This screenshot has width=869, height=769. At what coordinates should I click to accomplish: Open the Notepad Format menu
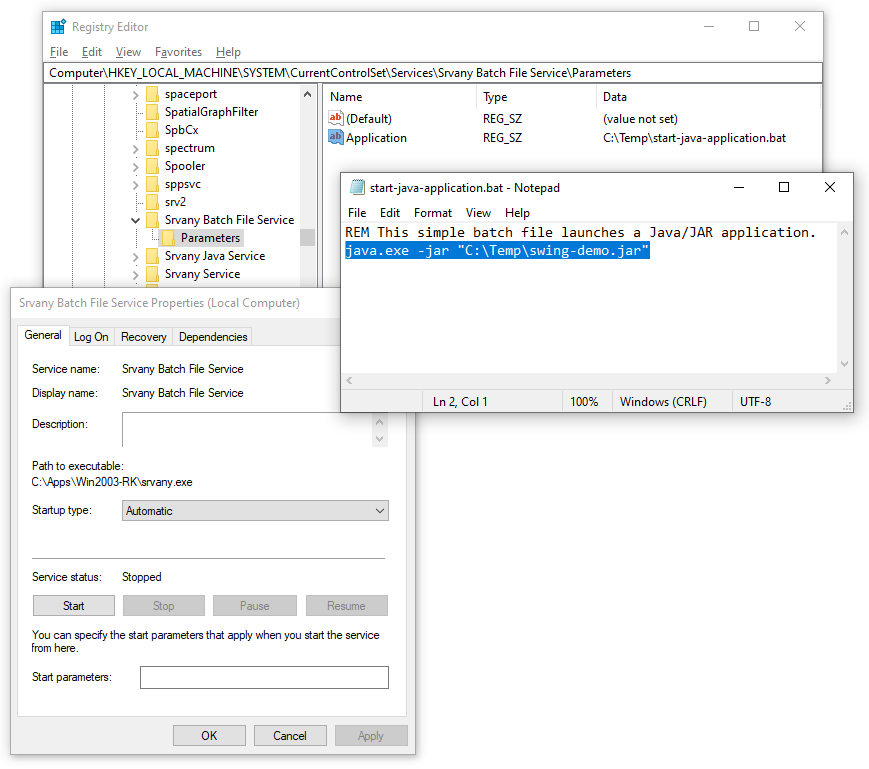(x=433, y=213)
